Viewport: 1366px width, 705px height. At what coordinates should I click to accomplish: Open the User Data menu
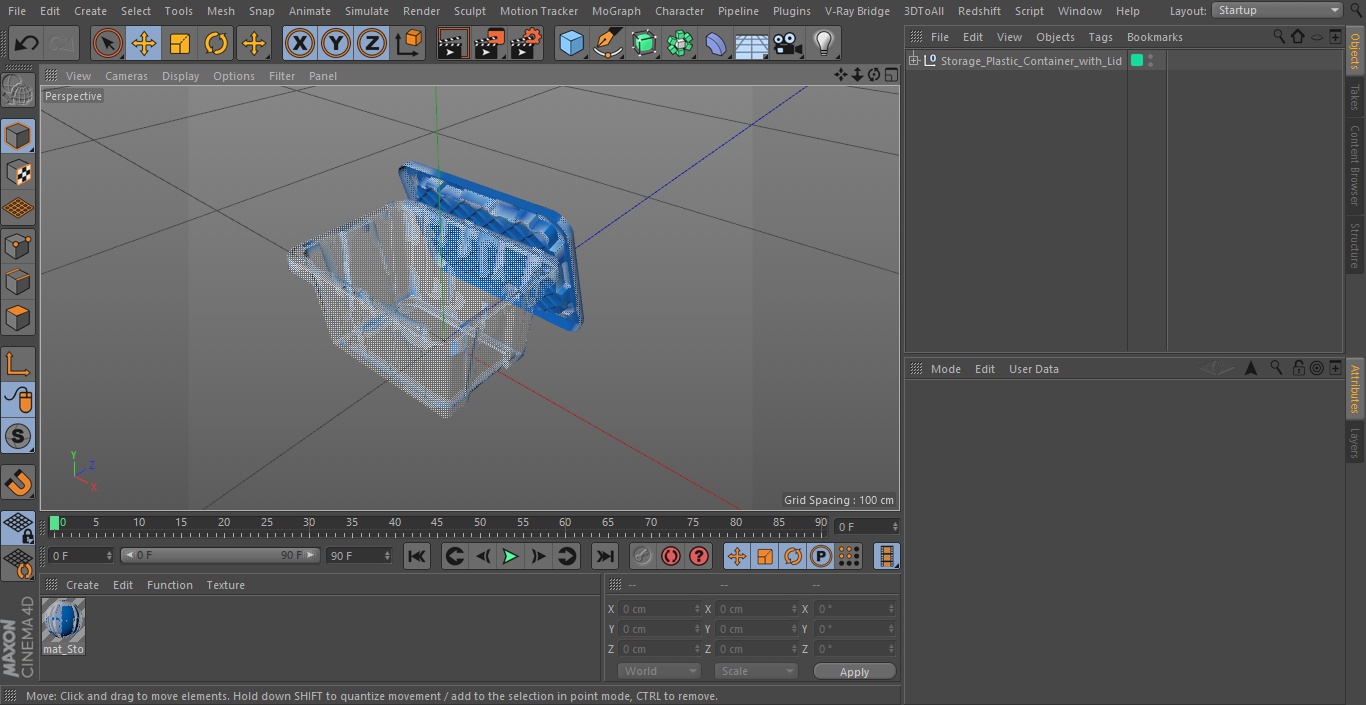1033,369
